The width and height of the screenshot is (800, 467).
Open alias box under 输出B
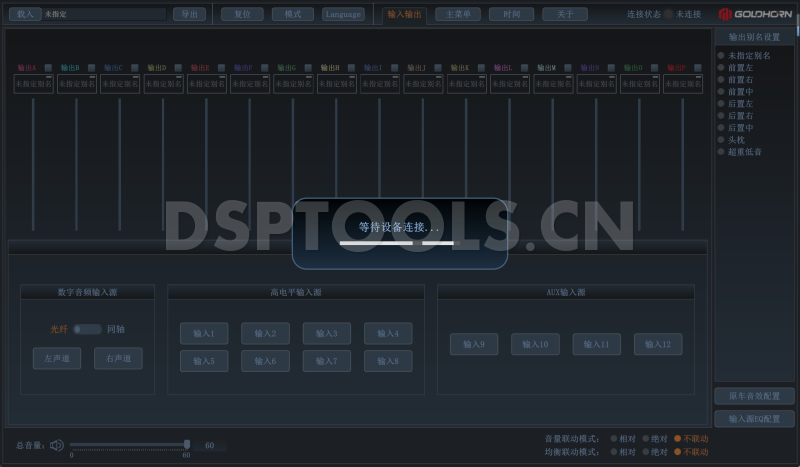[x=77, y=84]
